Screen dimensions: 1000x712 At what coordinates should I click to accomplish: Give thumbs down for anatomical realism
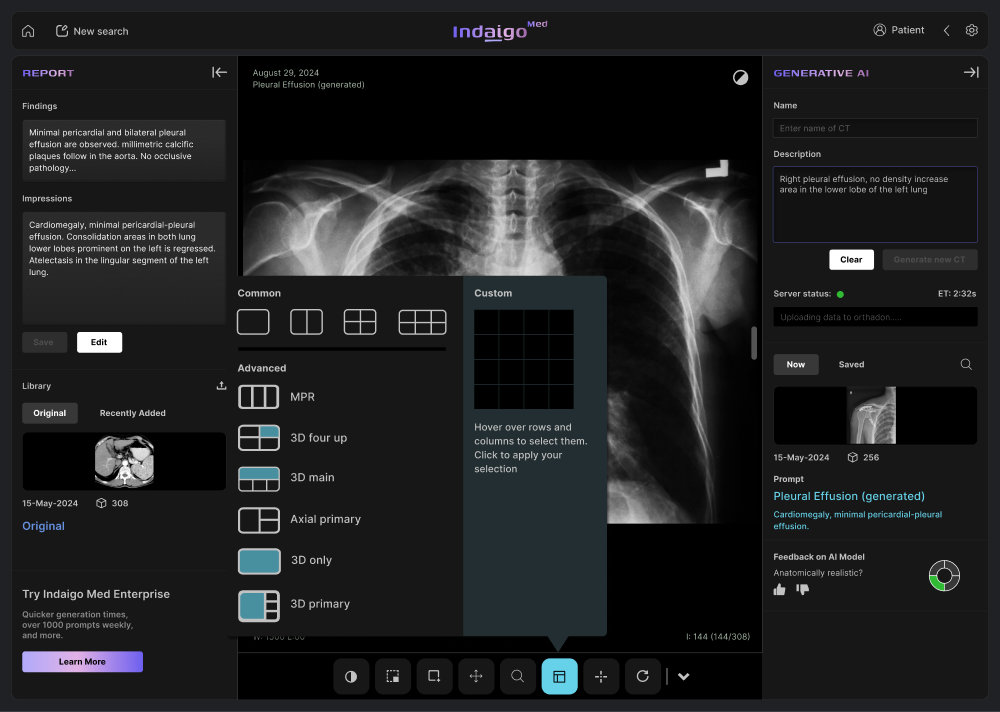802,590
